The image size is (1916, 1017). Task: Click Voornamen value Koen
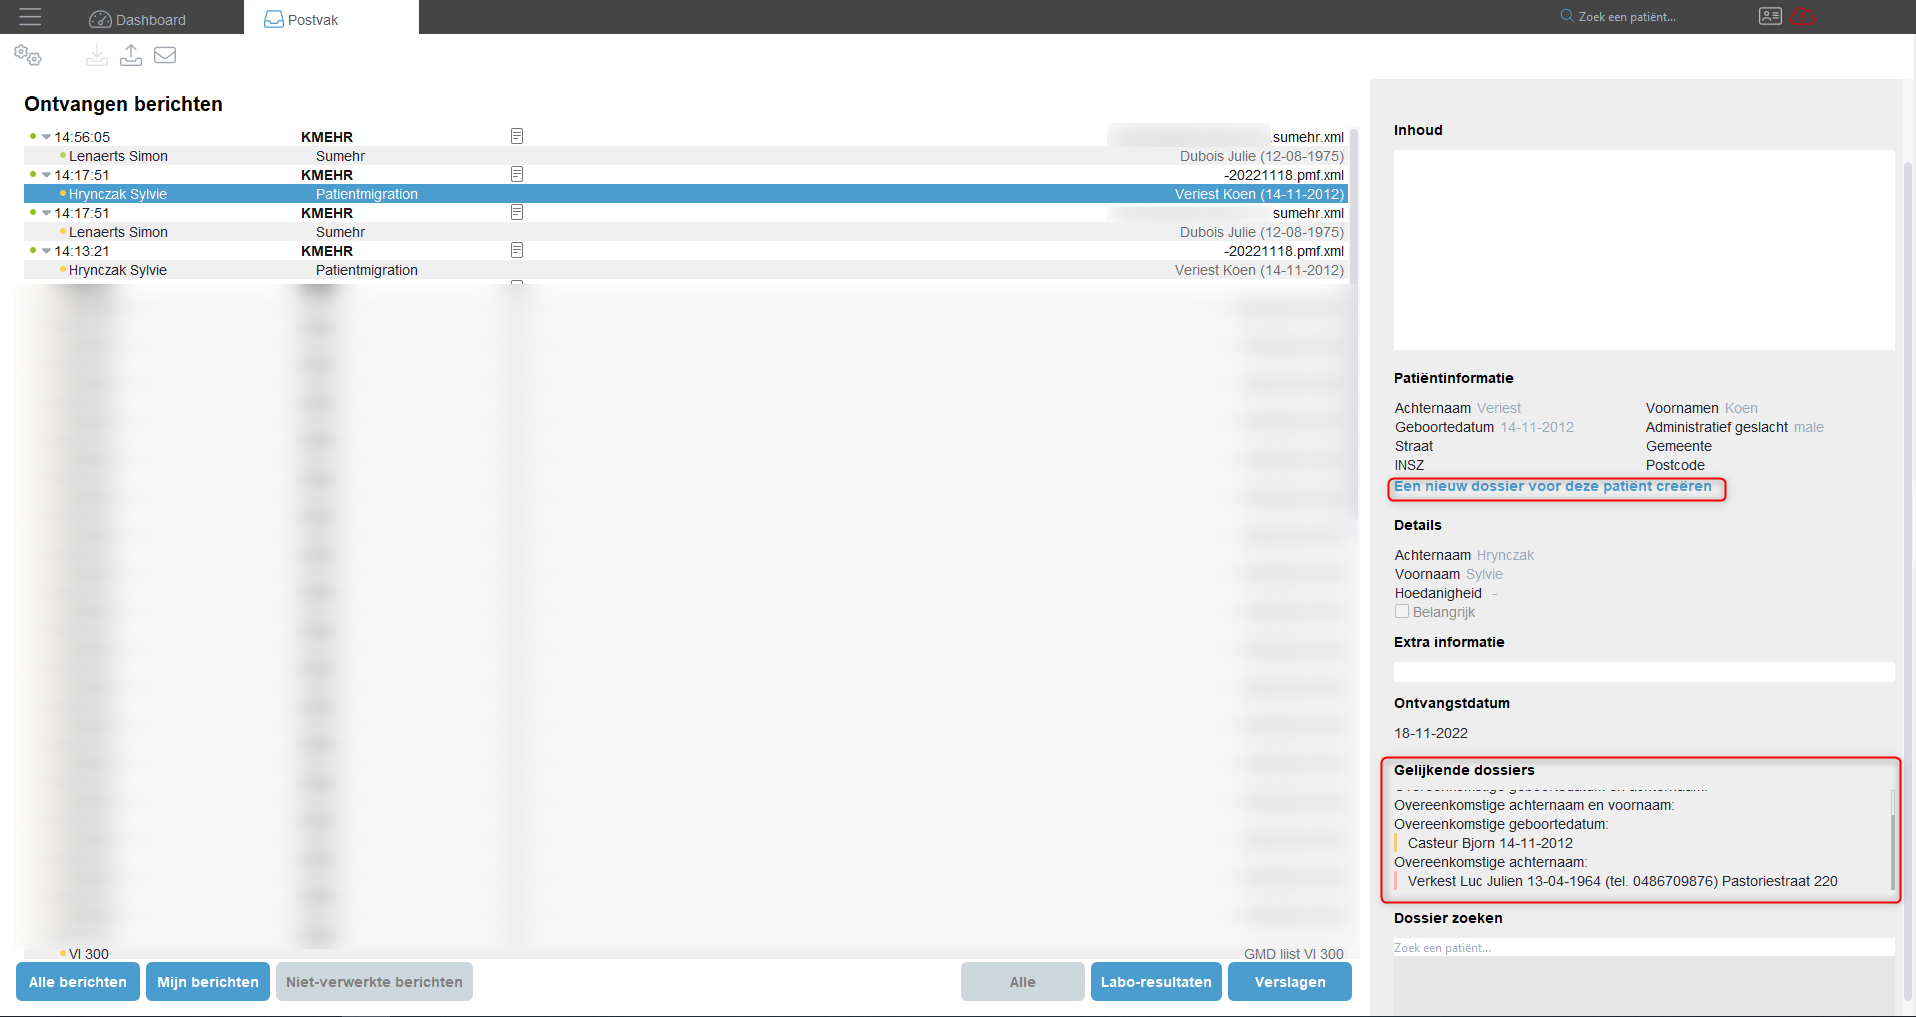[x=1741, y=408]
